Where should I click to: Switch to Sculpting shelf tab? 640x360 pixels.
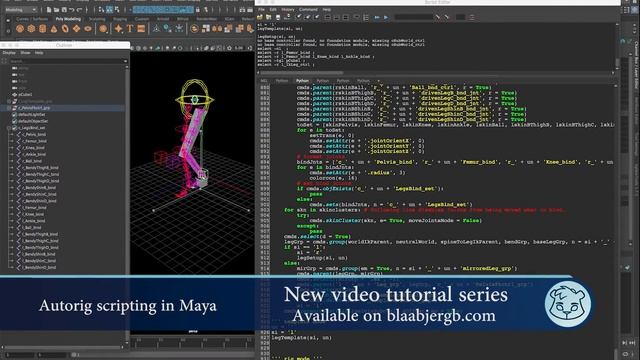tap(97, 19)
